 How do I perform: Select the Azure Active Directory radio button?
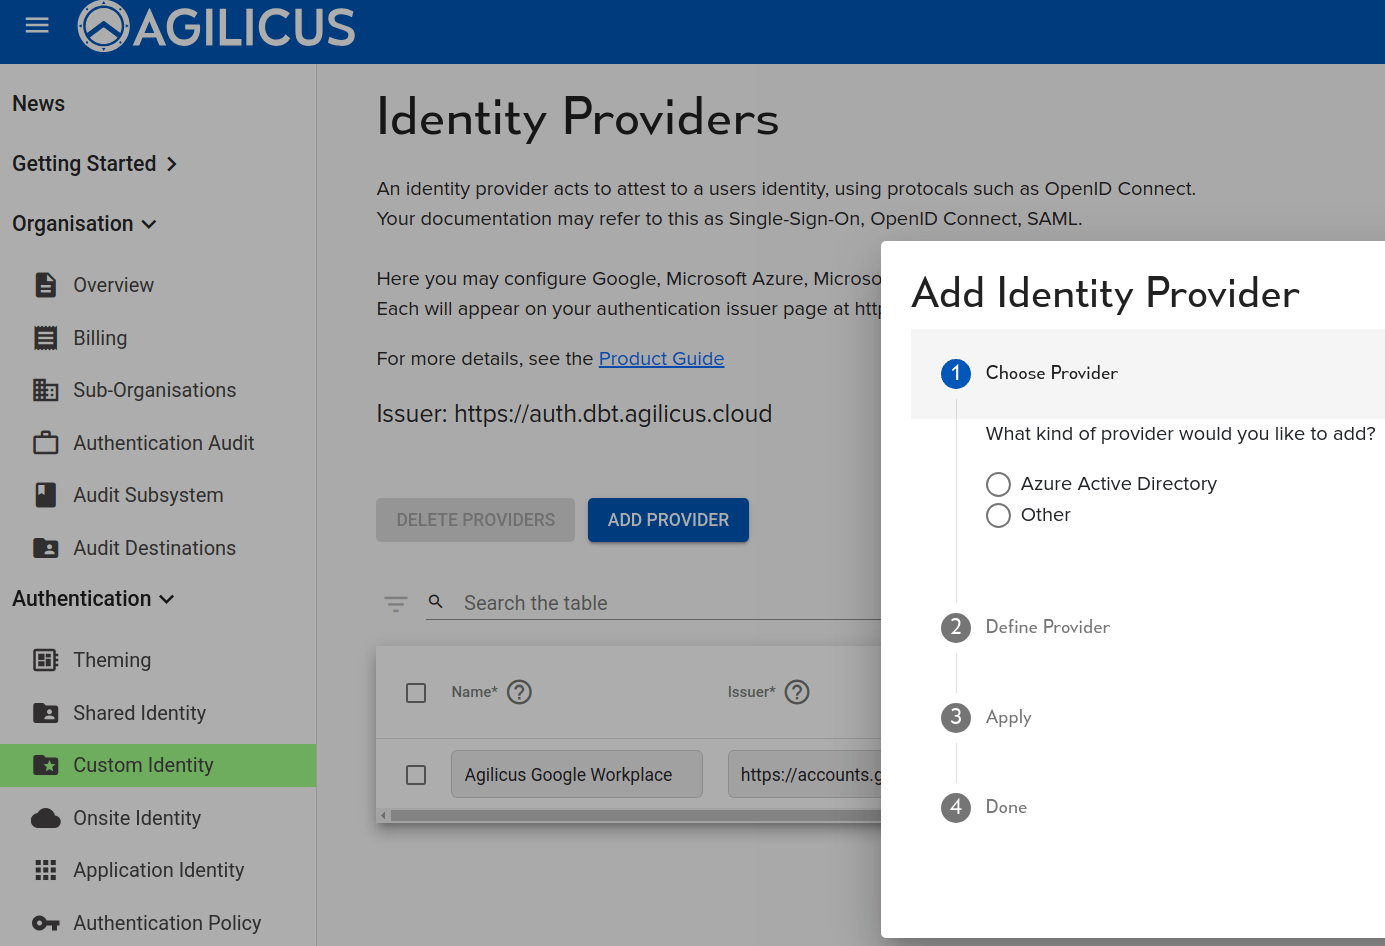pyautogui.click(x=998, y=484)
